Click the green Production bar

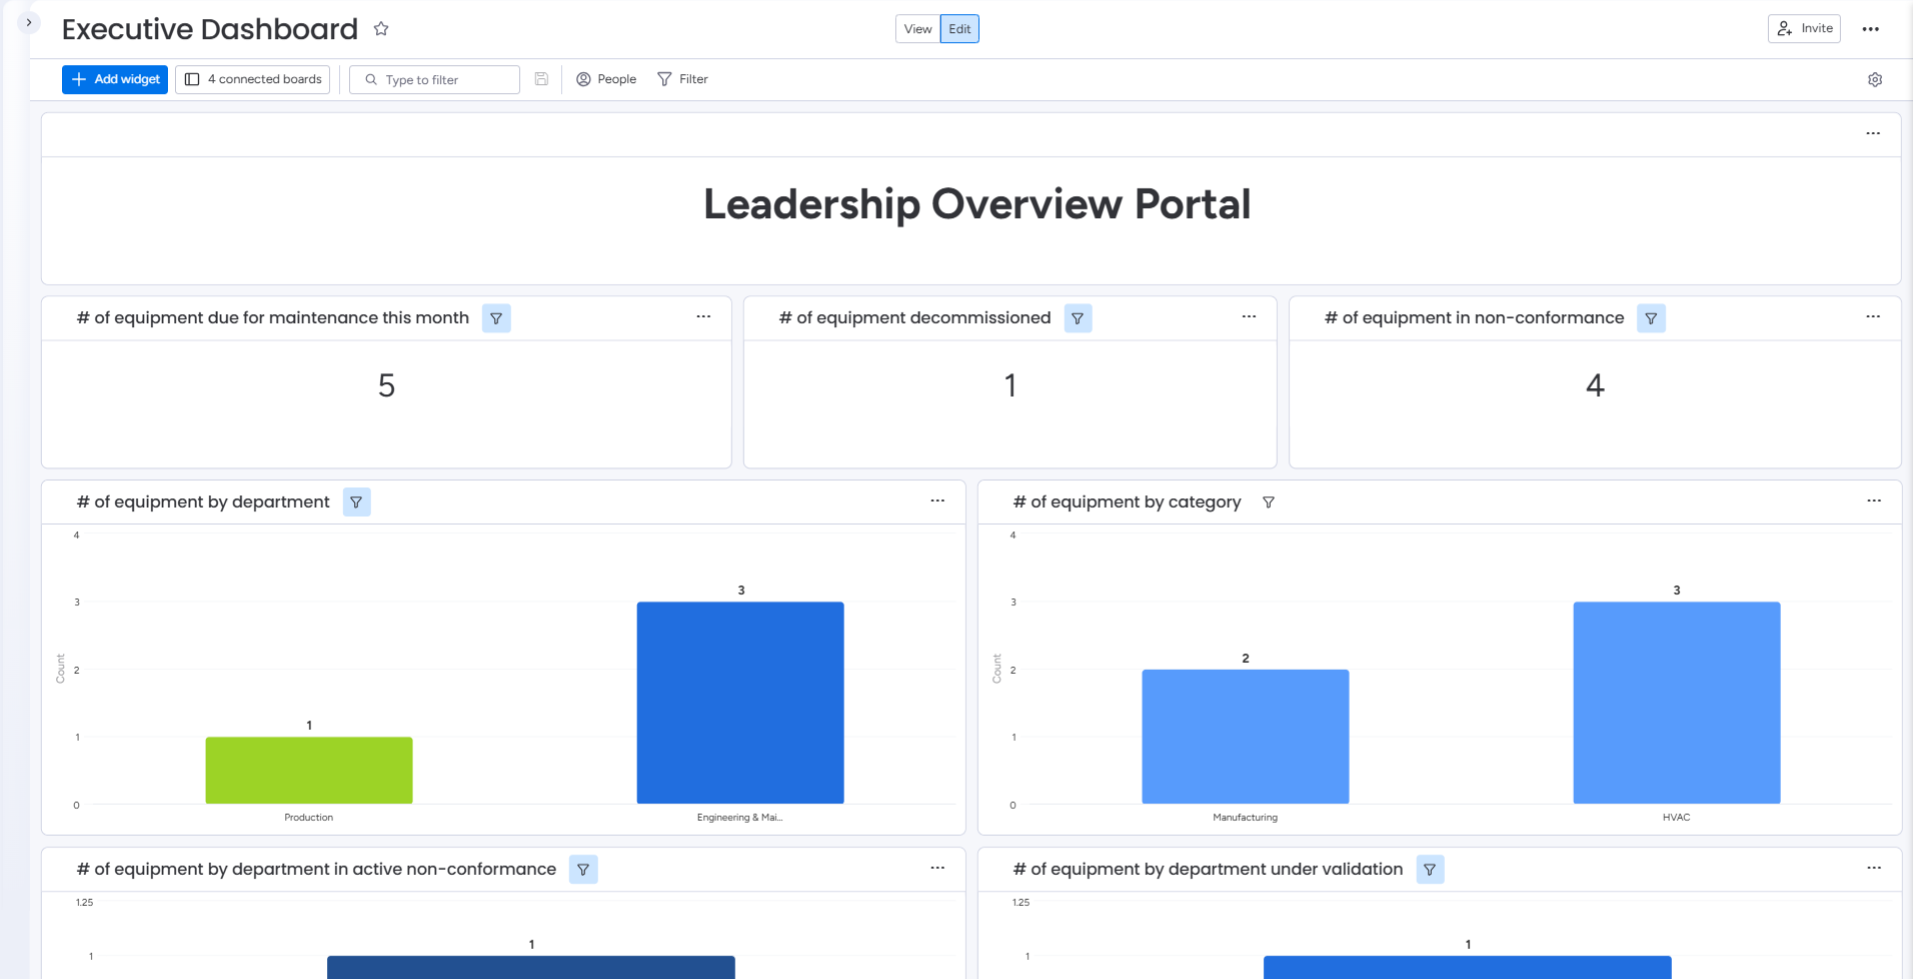tap(309, 770)
